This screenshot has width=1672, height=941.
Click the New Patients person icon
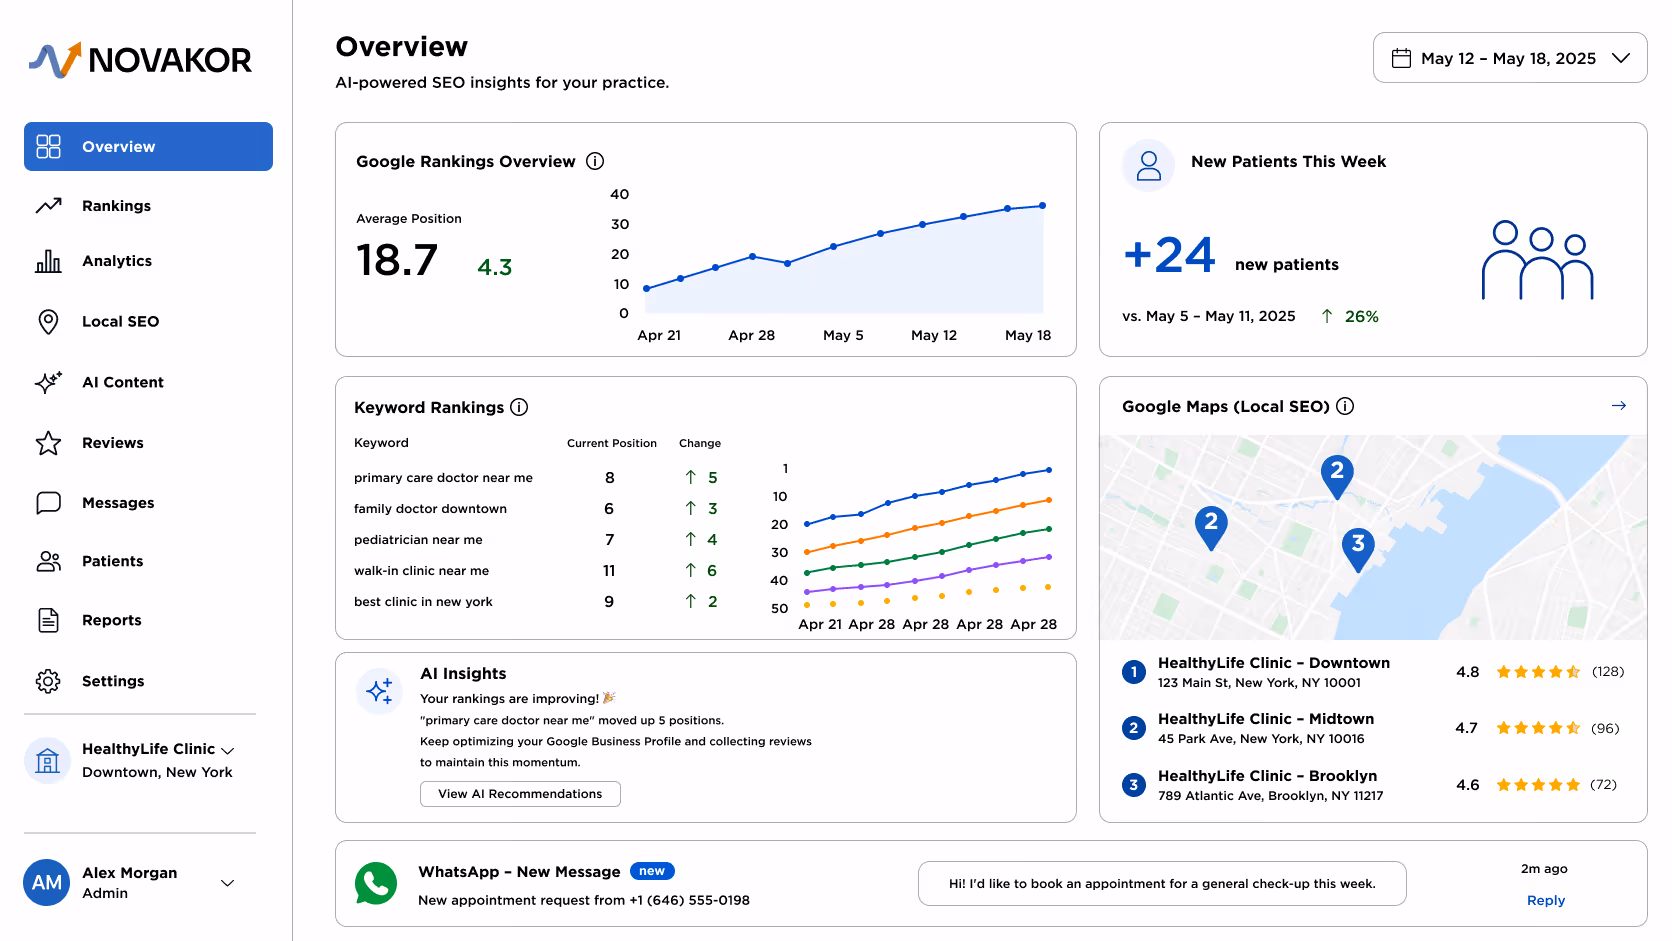pyautogui.click(x=1149, y=165)
